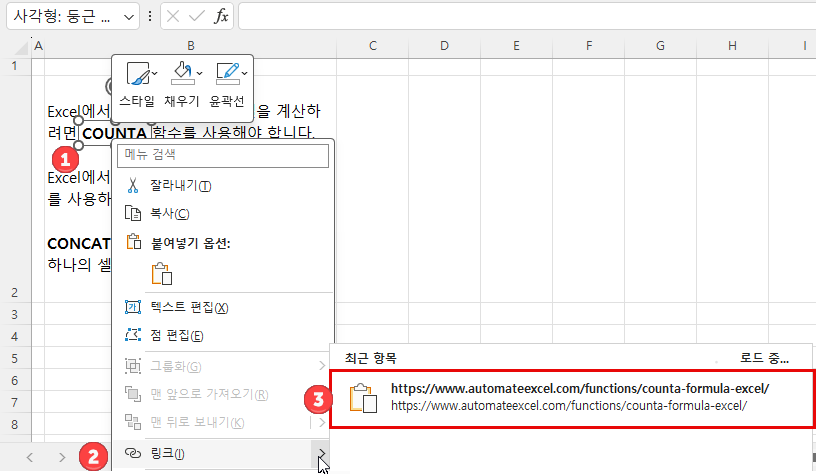The width and height of the screenshot is (816, 474).
Task: Click the formula bar cancel X icon
Action: pyautogui.click(x=173, y=17)
